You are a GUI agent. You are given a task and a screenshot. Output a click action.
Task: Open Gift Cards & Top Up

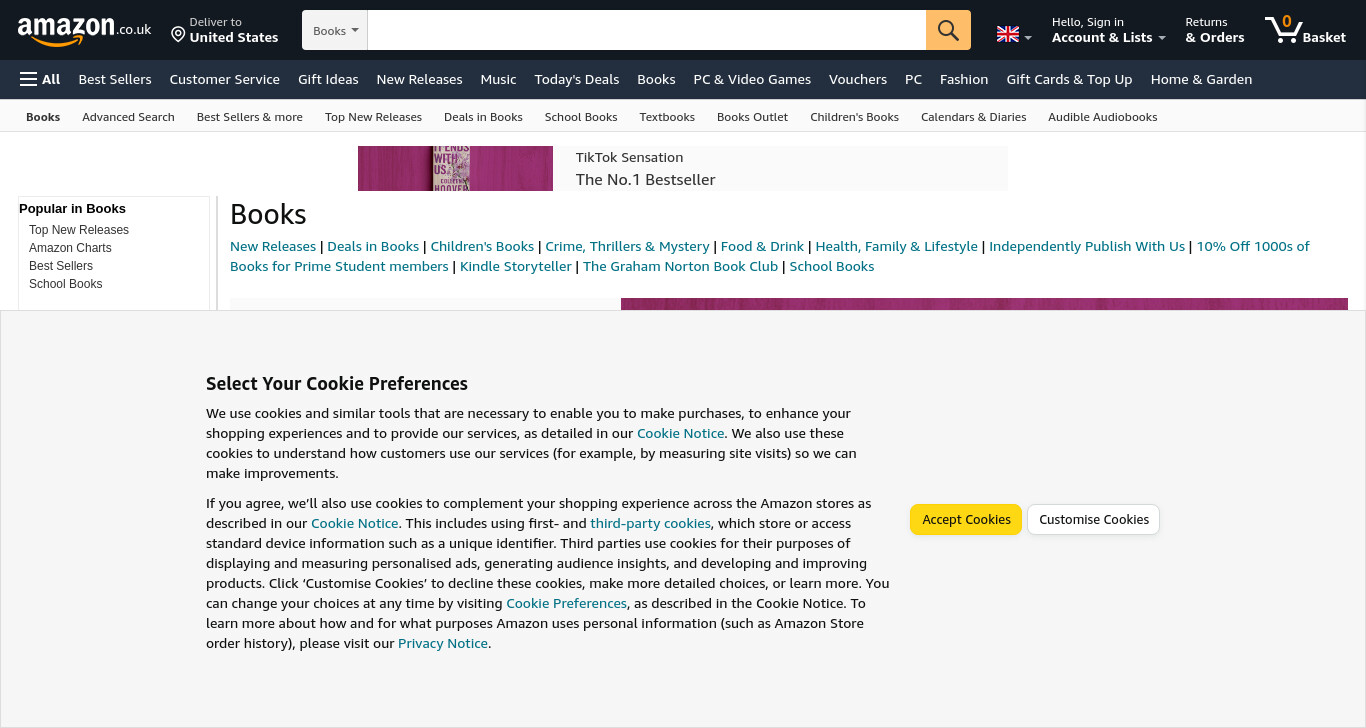coord(1069,79)
